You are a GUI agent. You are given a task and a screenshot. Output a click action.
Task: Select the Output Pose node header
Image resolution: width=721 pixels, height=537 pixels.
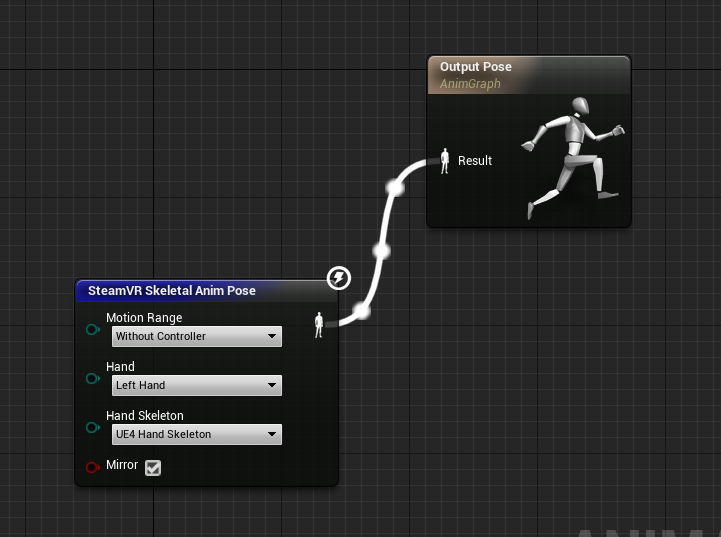tap(529, 75)
